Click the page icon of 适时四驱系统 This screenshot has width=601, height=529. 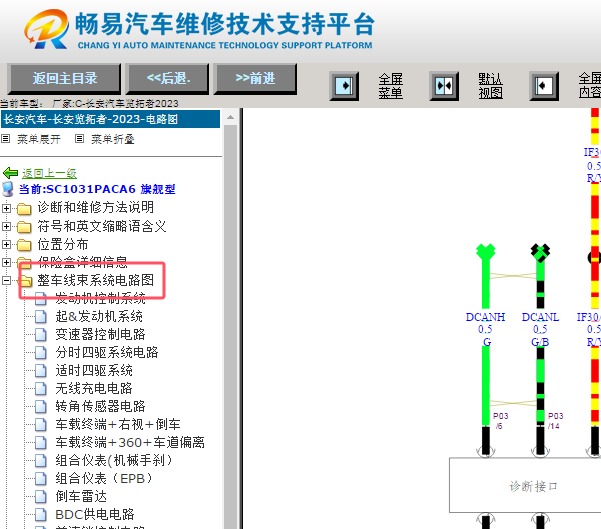click(x=41, y=371)
